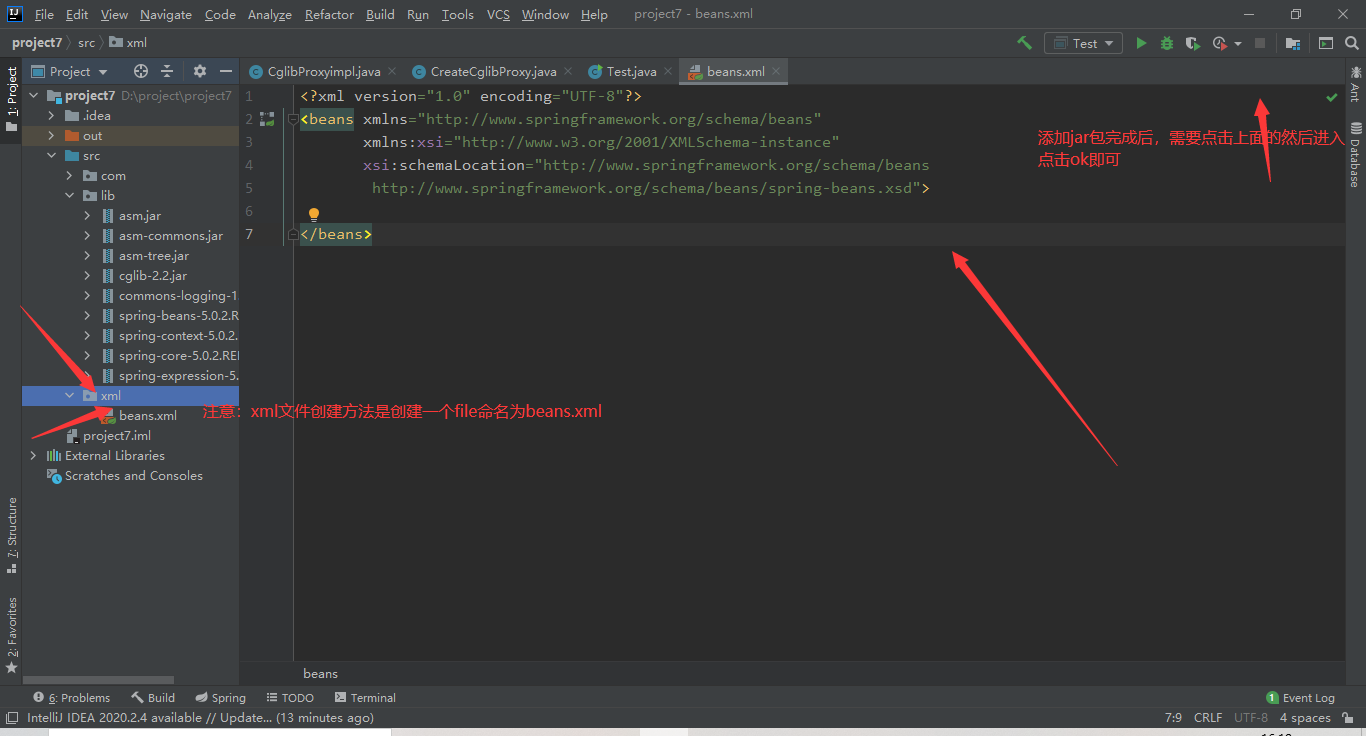
Task: Toggle the Database tool window sidebar
Action: pos(1355,154)
